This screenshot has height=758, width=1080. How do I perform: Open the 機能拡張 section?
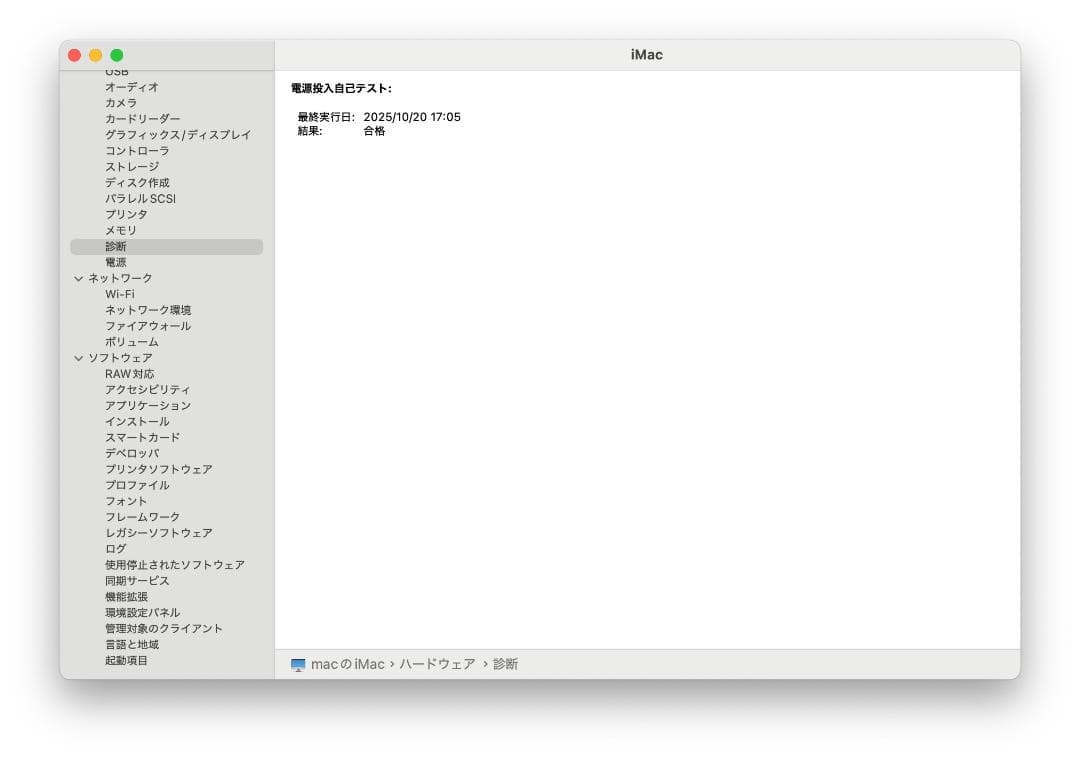pos(126,596)
